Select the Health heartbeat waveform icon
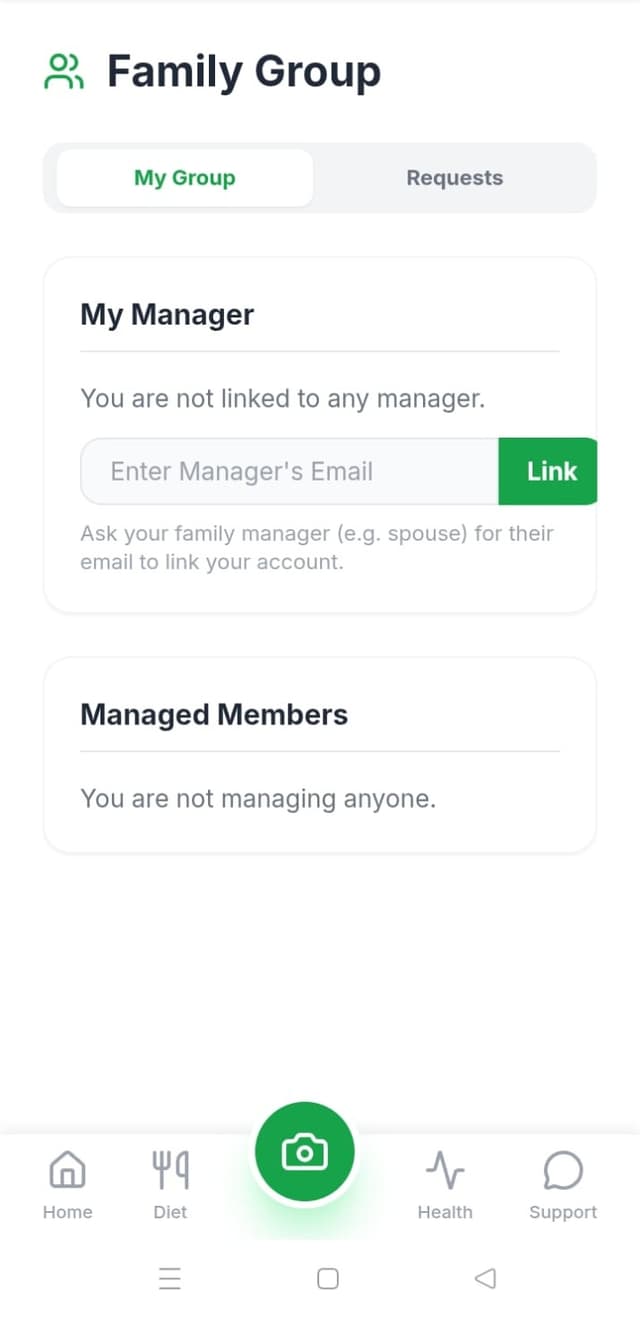 pyautogui.click(x=444, y=1168)
